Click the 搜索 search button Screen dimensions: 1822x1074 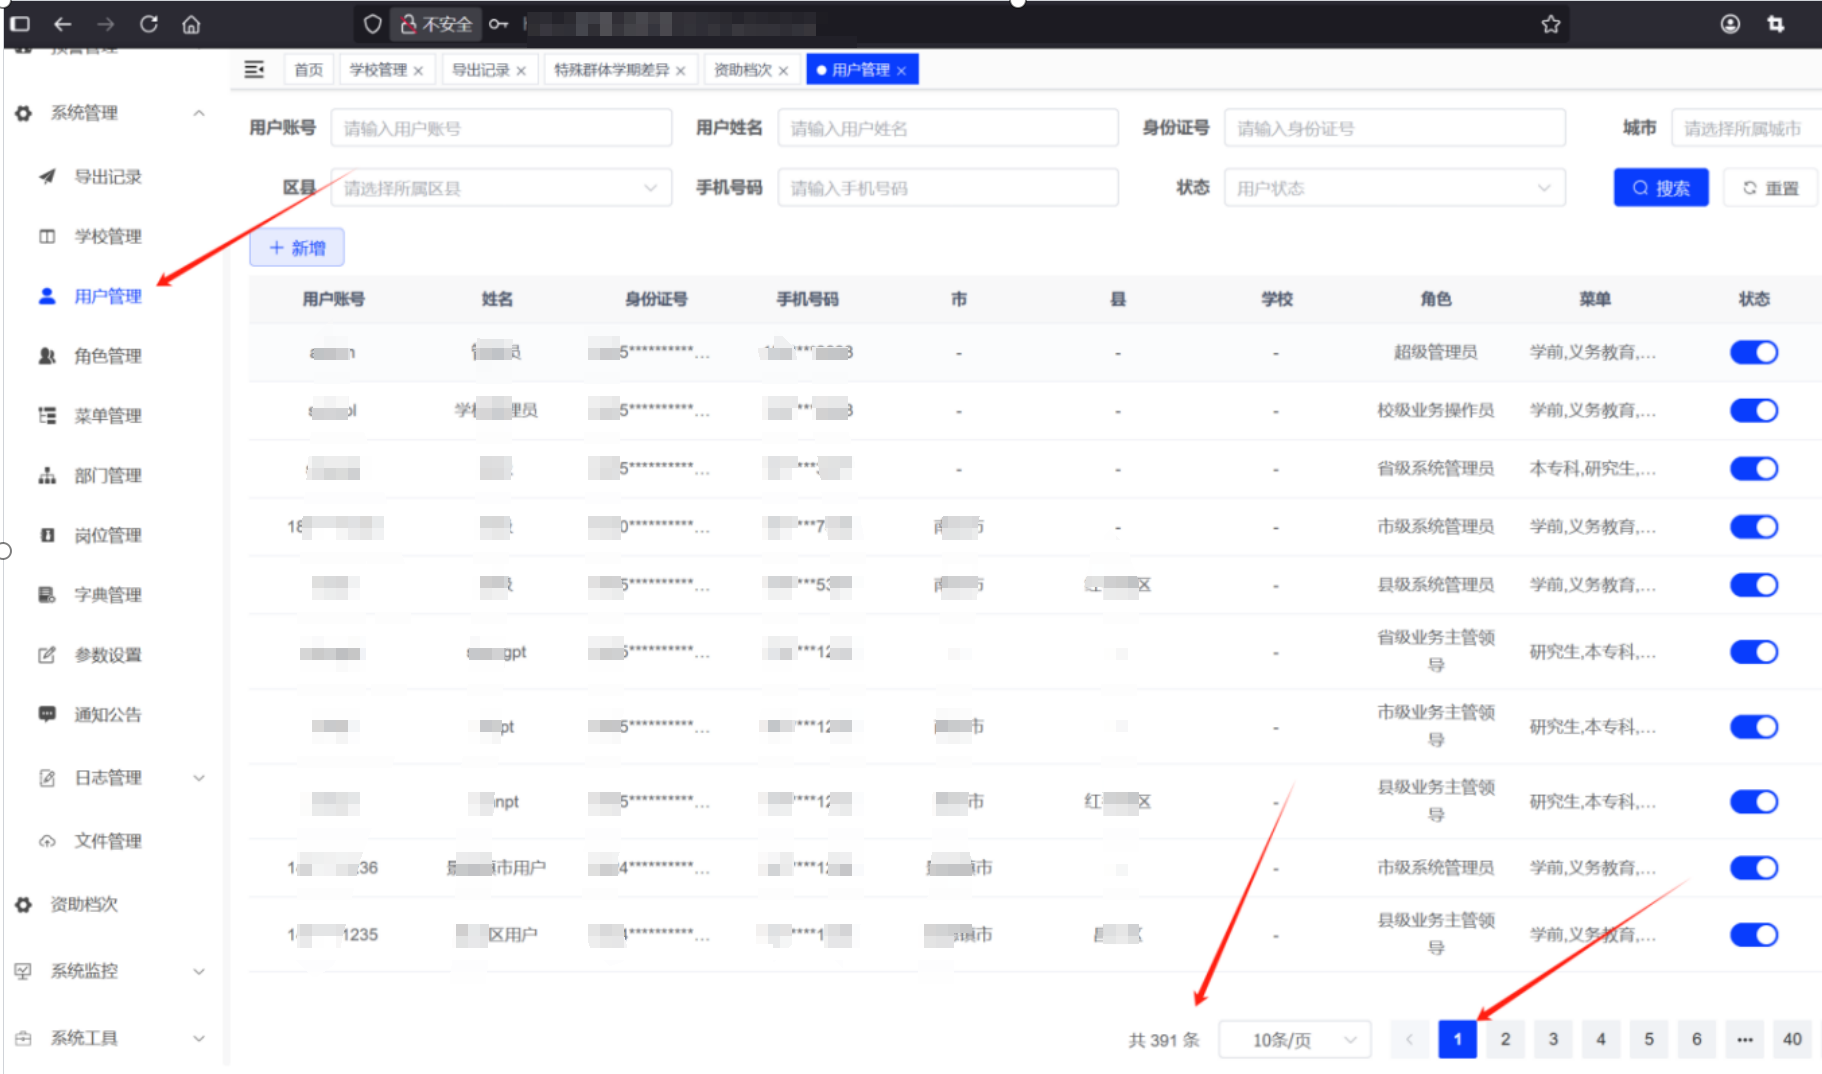(x=1661, y=188)
